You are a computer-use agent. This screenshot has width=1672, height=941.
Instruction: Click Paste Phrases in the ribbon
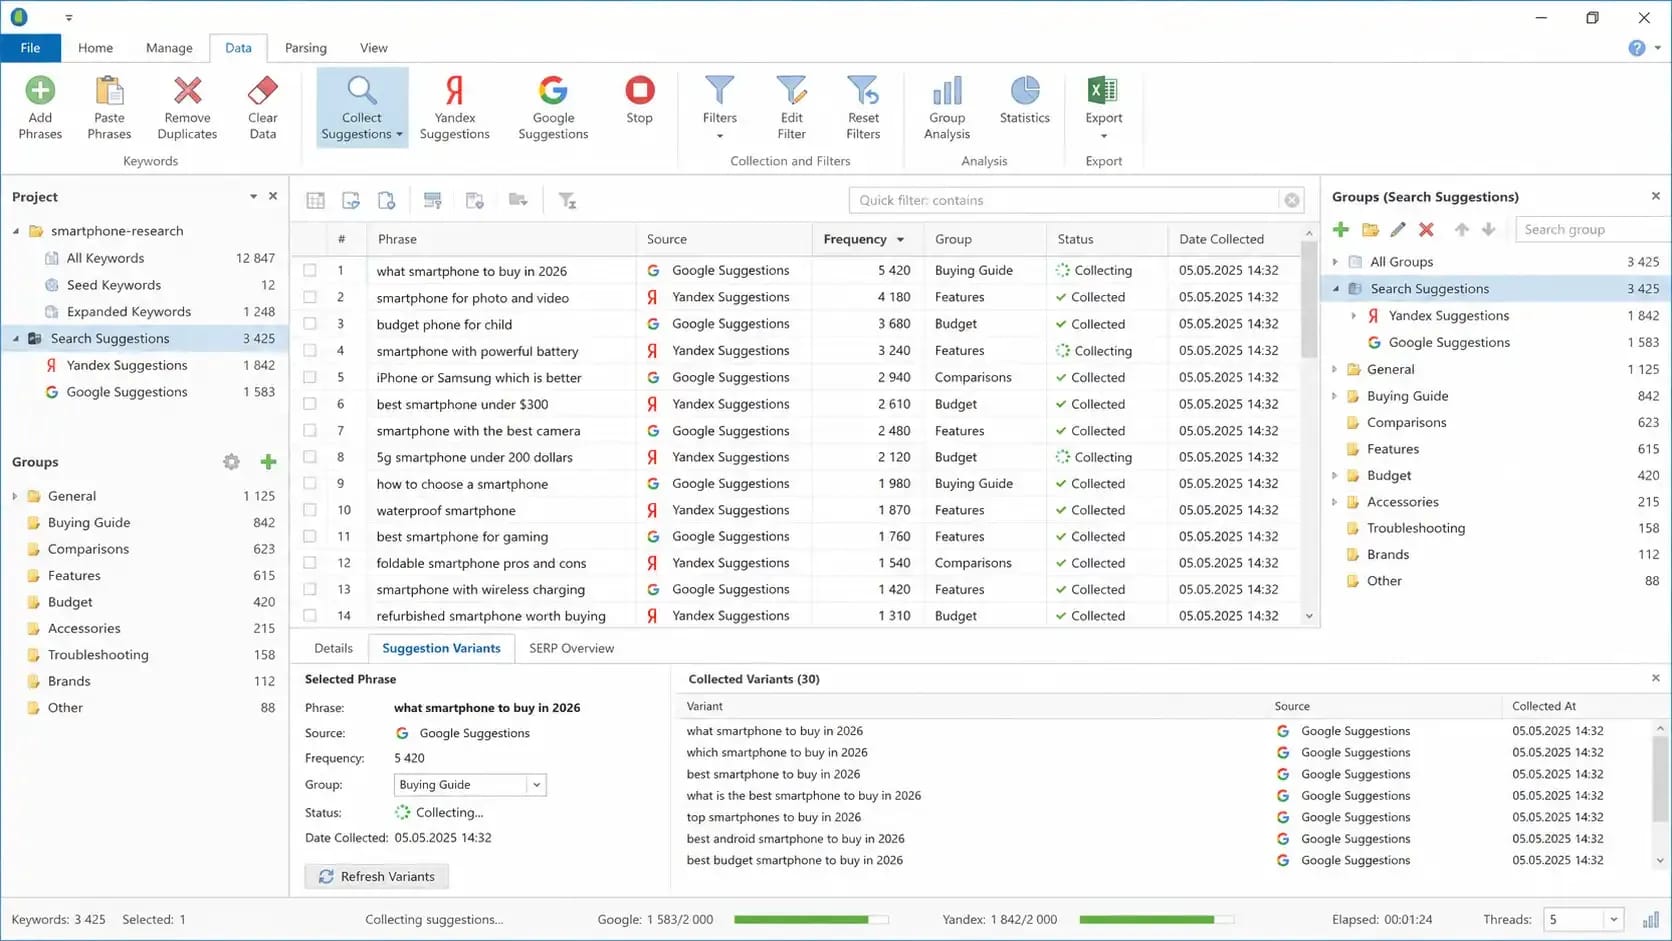[109, 108]
